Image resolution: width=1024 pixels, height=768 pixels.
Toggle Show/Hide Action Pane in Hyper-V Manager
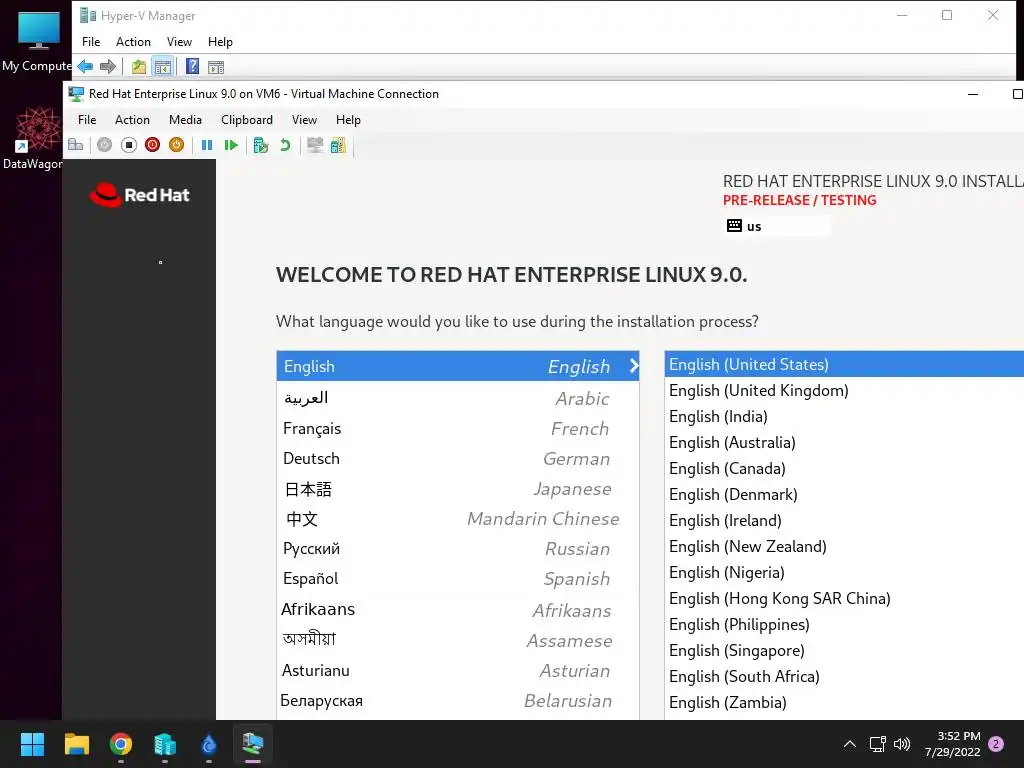tap(216, 67)
